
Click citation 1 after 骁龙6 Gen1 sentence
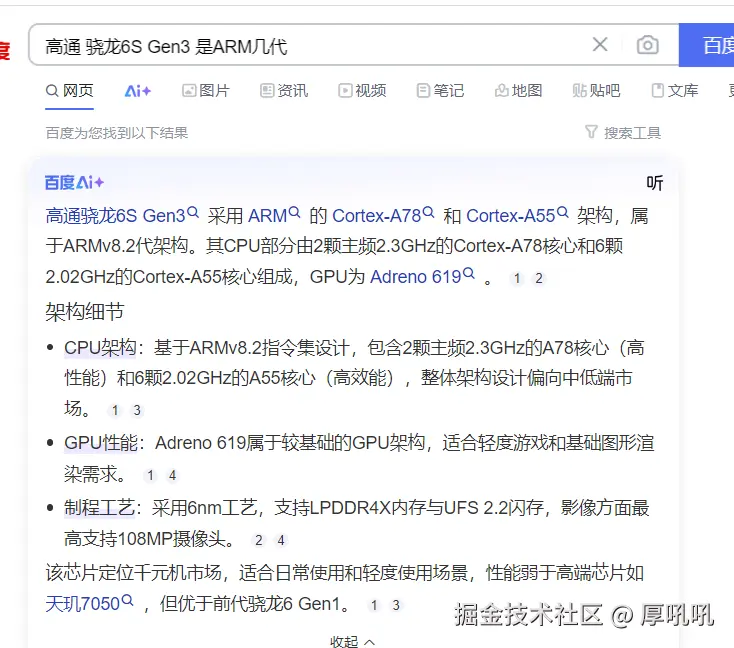(374, 605)
